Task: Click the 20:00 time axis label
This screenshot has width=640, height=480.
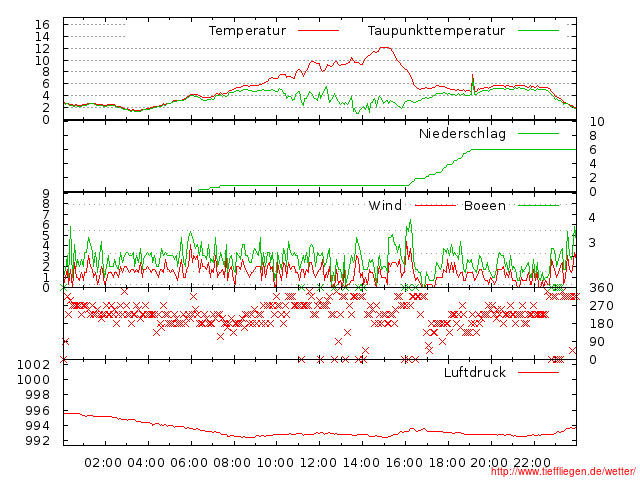Action: [x=489, y=463]
